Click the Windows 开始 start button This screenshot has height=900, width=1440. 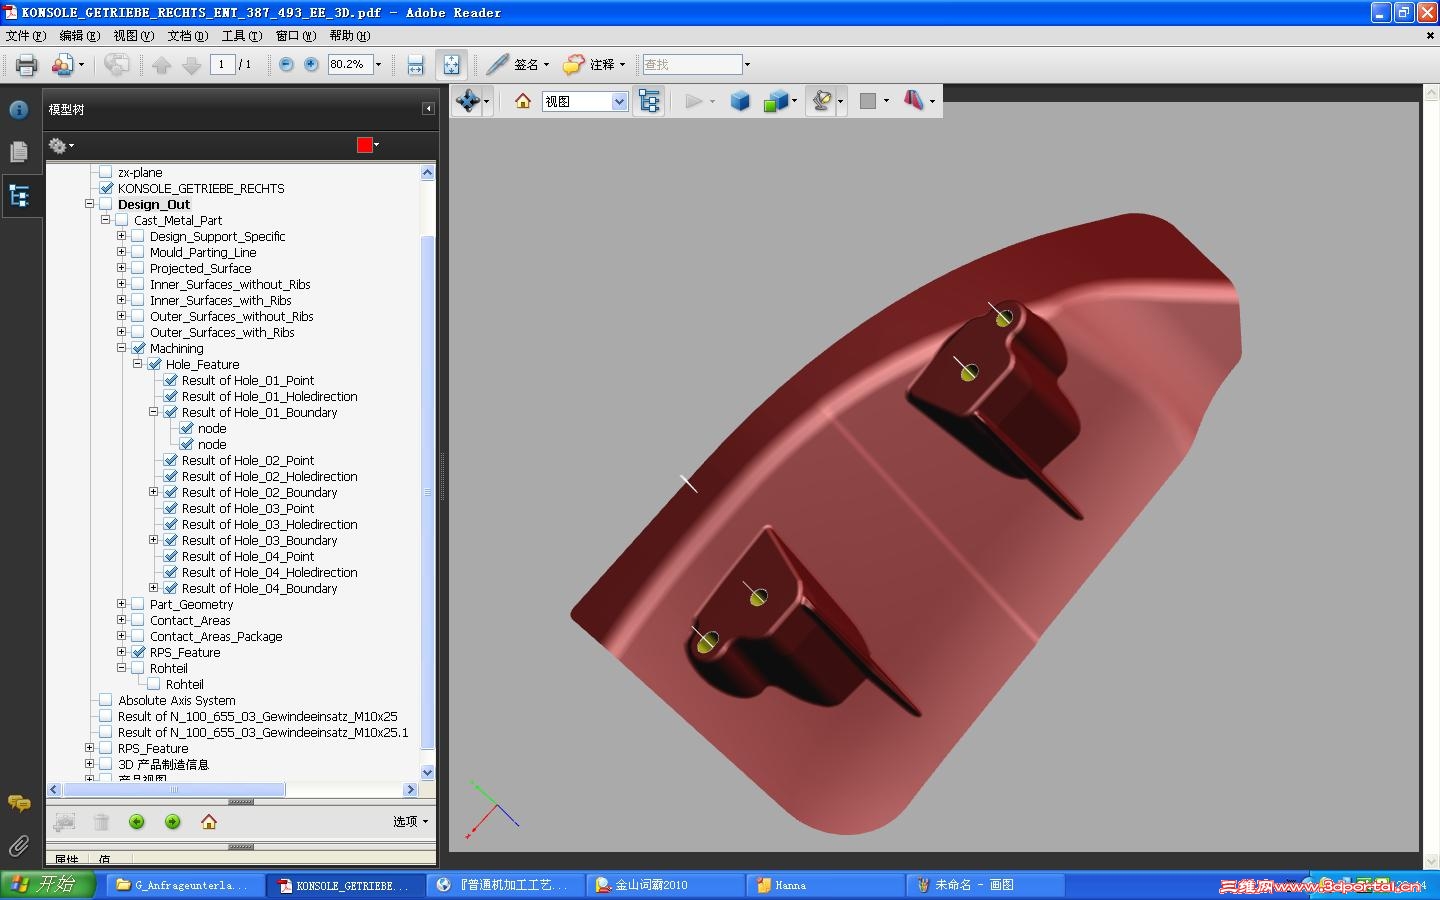(48, 885)
